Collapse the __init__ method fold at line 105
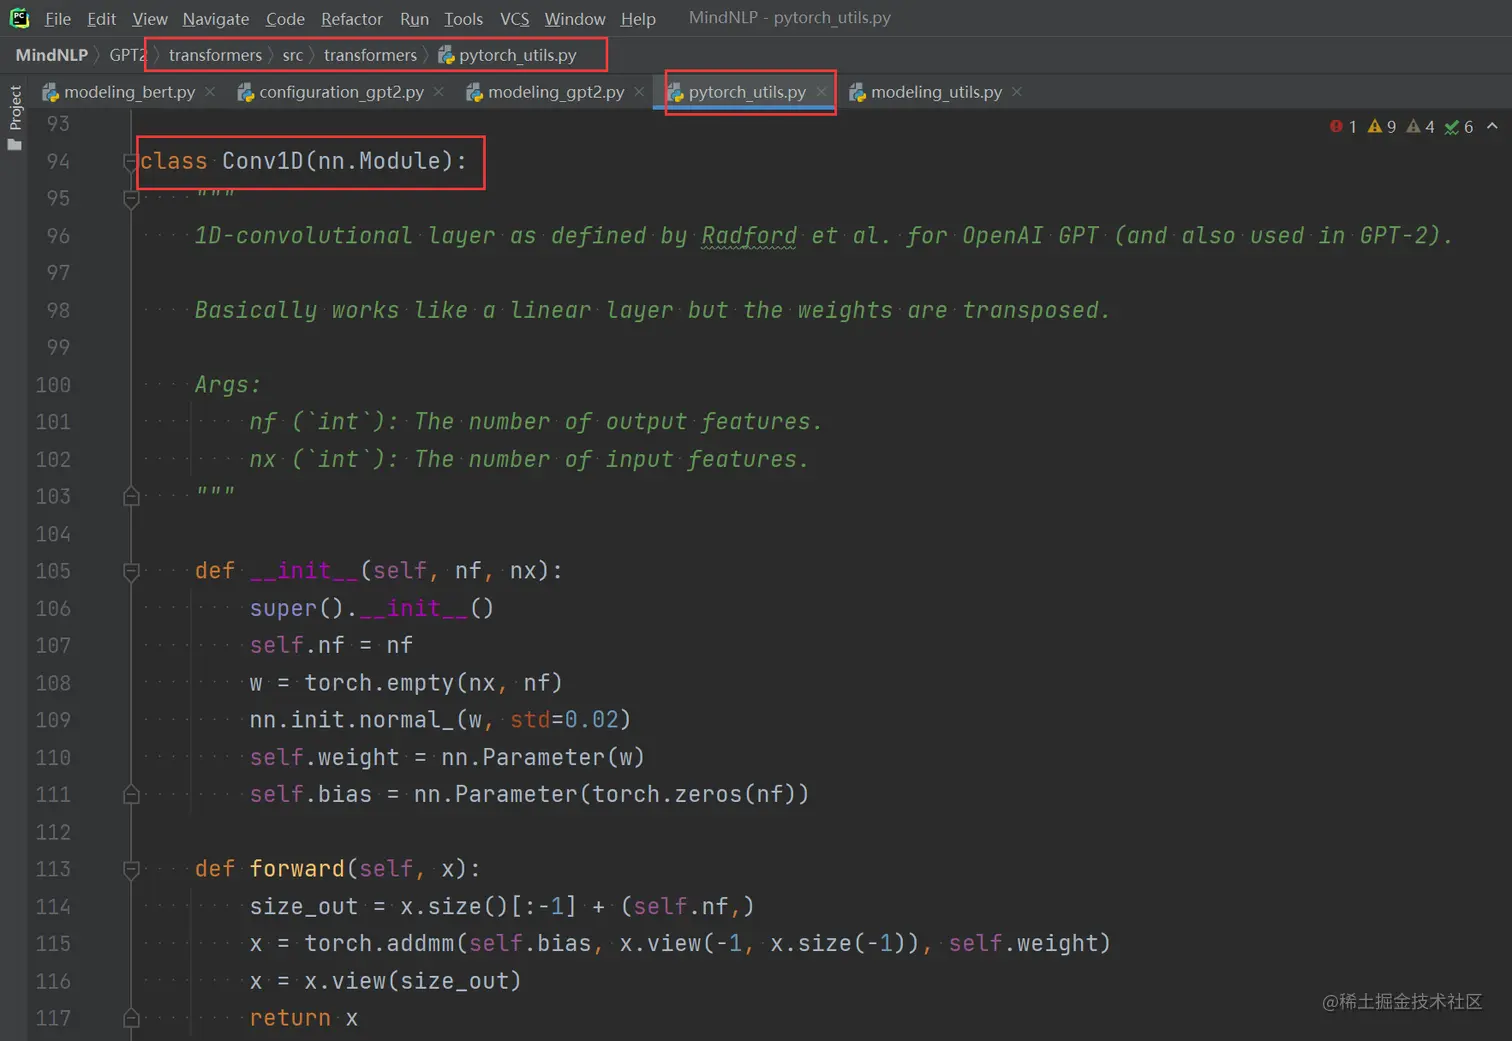 click(x=130, y=571)
